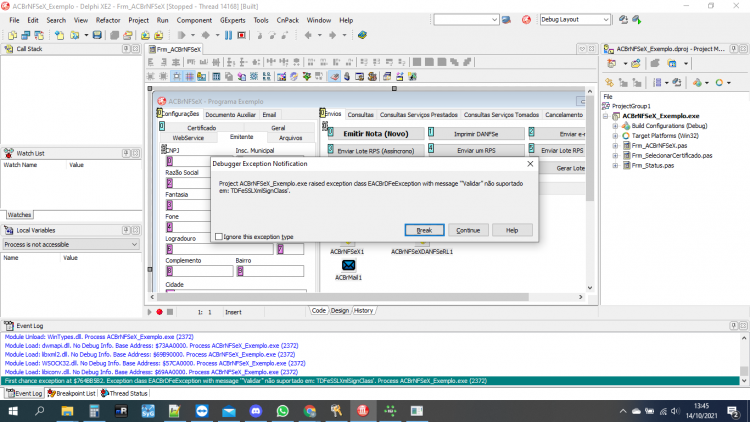The width and height of the screenshot is (750, 422).
Task: Click the Save Desktop layout icon
Action: tap(623, 20)
